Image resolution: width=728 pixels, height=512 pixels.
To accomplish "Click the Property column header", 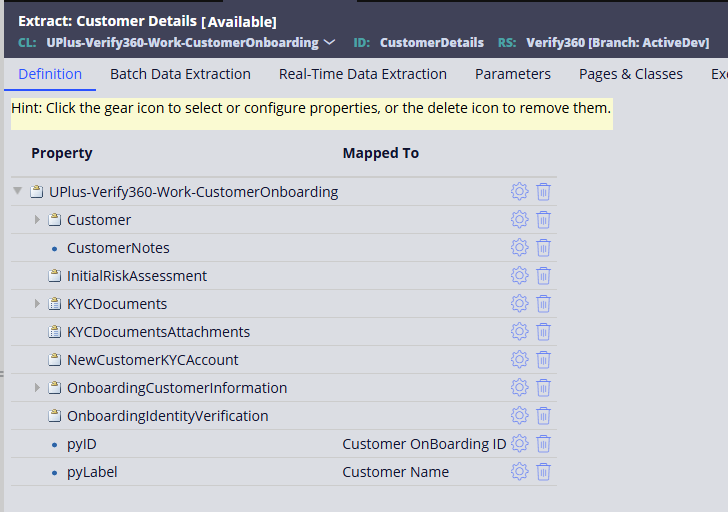I will pyautogui.click(x=62, y=153).
